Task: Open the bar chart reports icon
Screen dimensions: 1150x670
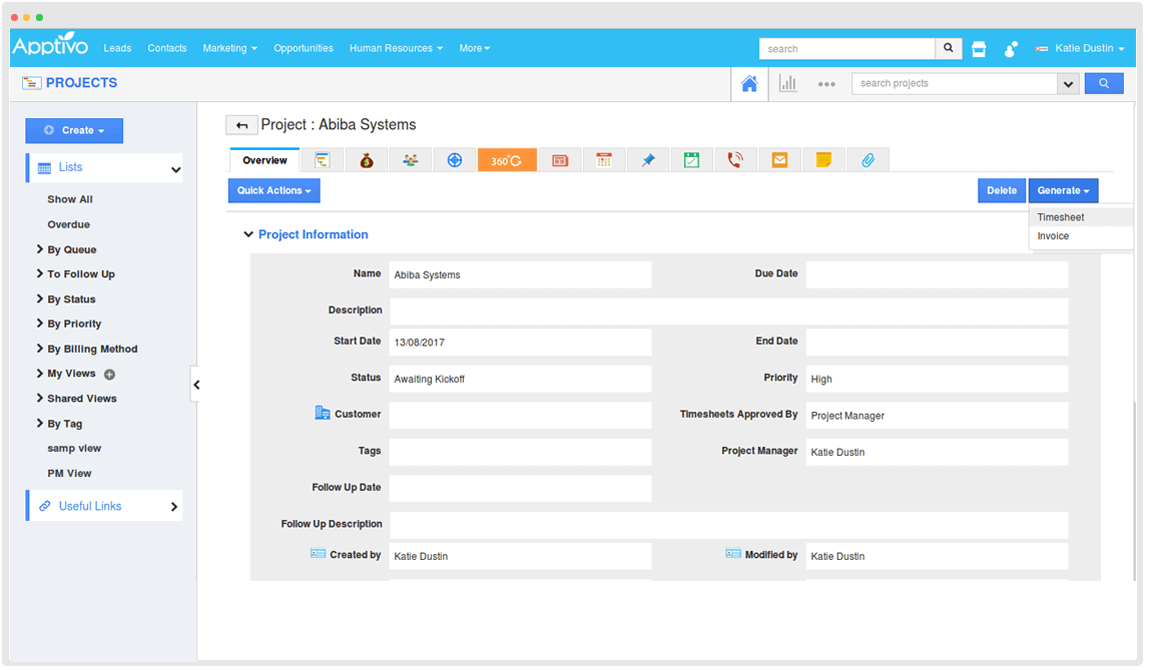Action: [788, 84]
